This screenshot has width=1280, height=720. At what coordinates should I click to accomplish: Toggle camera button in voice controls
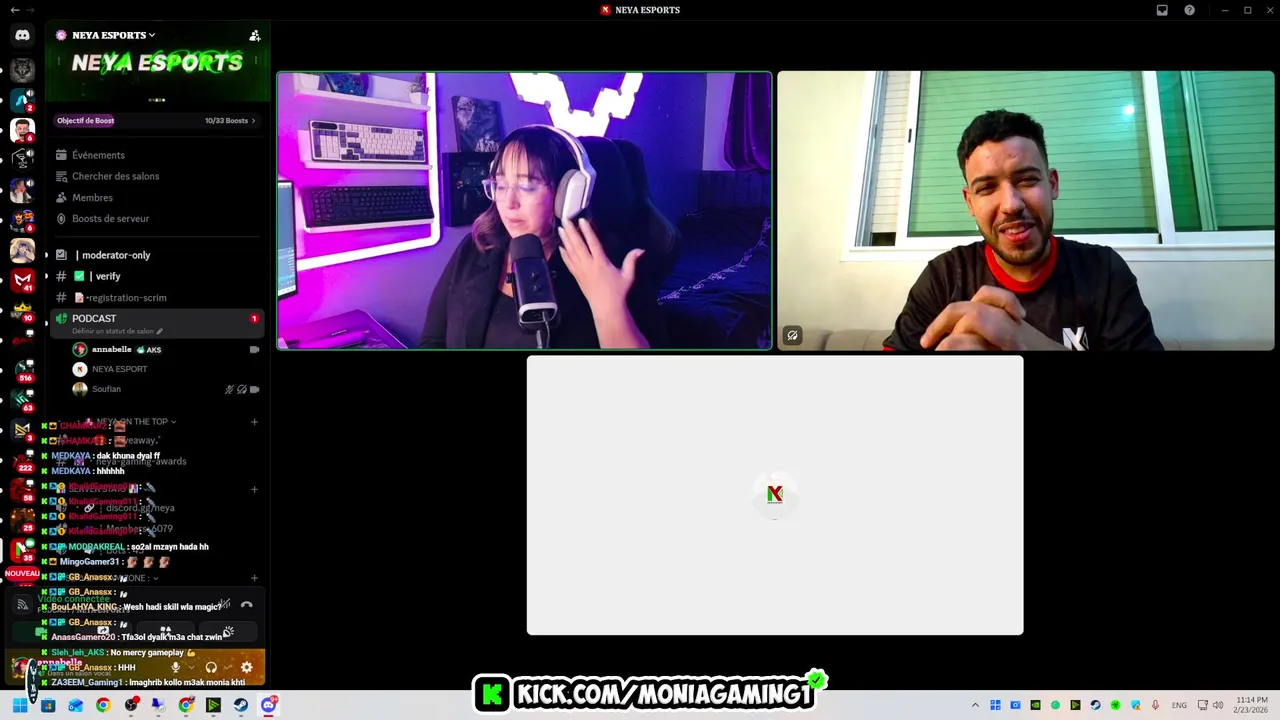[x=41, y=632]
